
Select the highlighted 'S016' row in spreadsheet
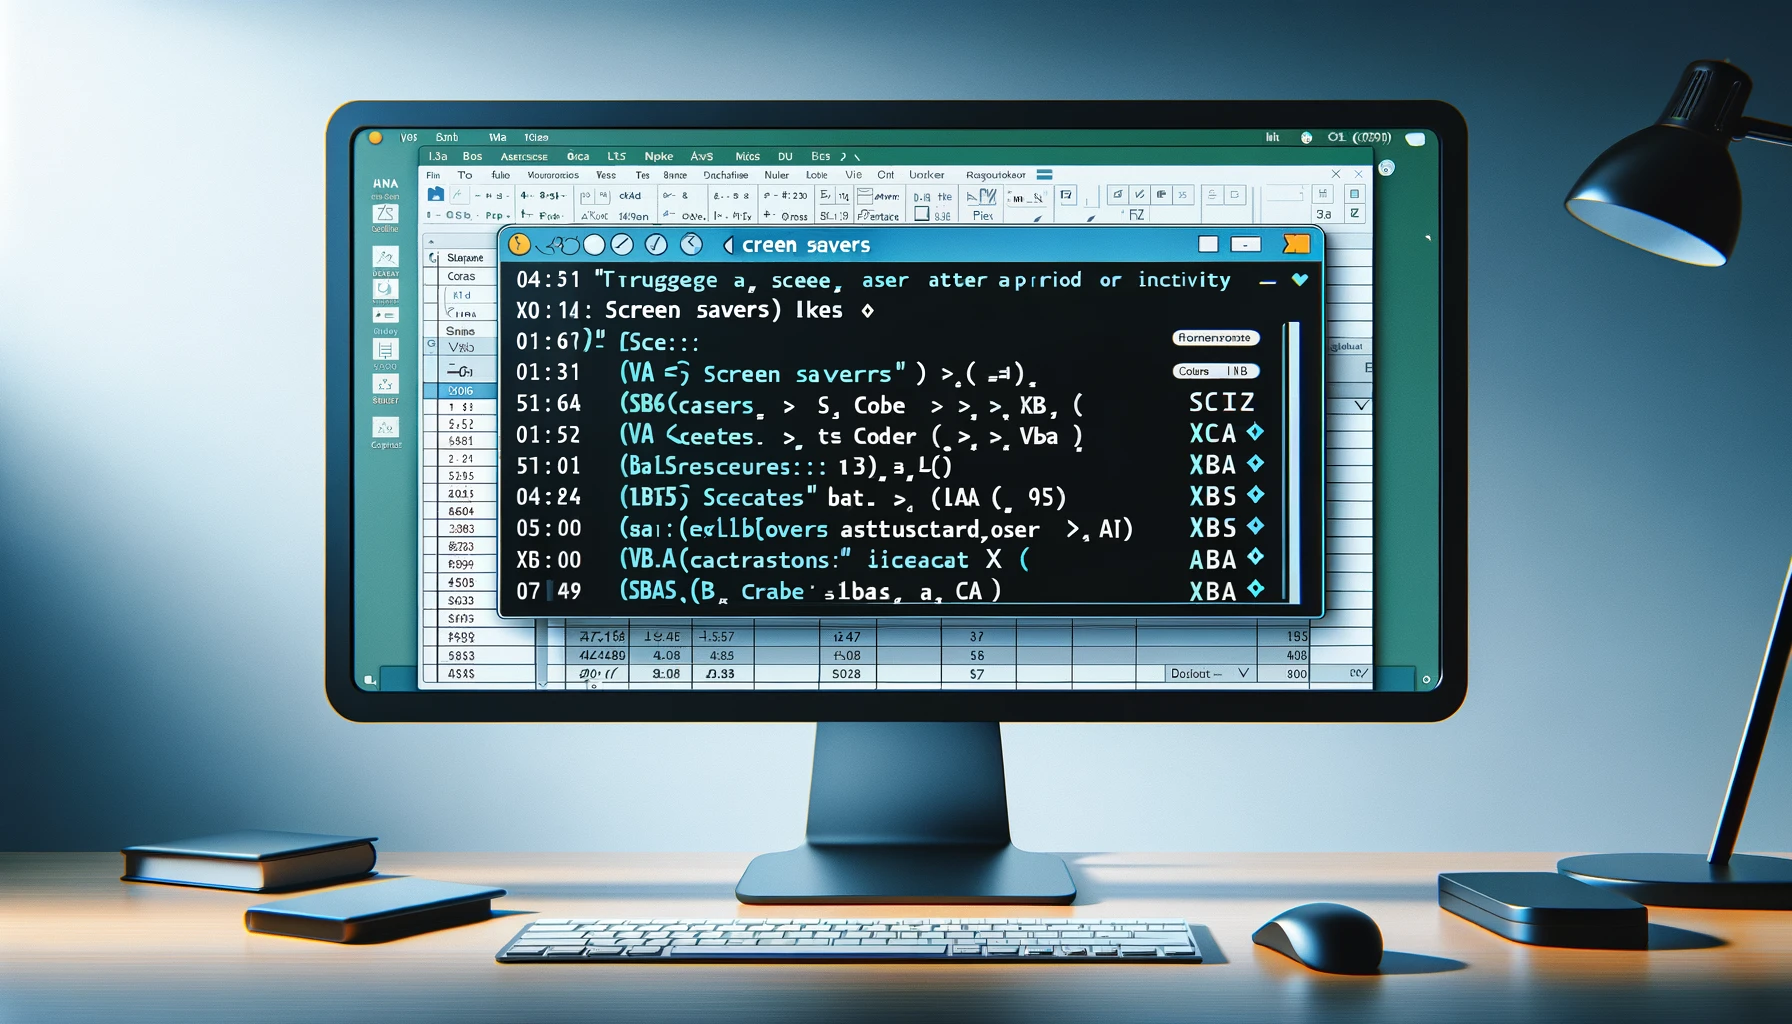460,391
